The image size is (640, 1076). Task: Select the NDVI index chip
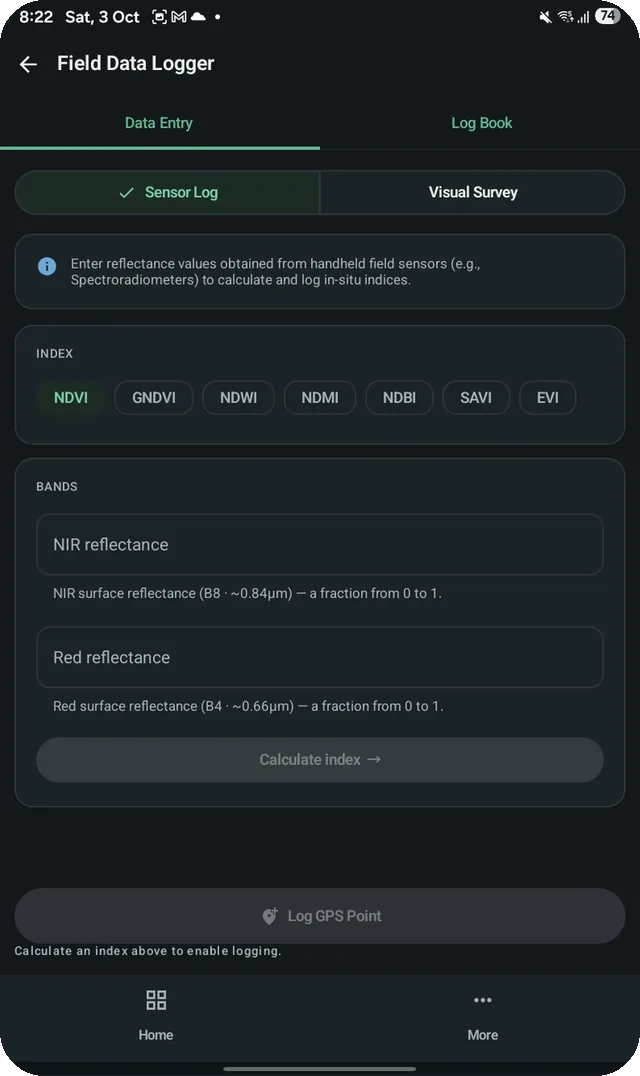click(71, 397)
